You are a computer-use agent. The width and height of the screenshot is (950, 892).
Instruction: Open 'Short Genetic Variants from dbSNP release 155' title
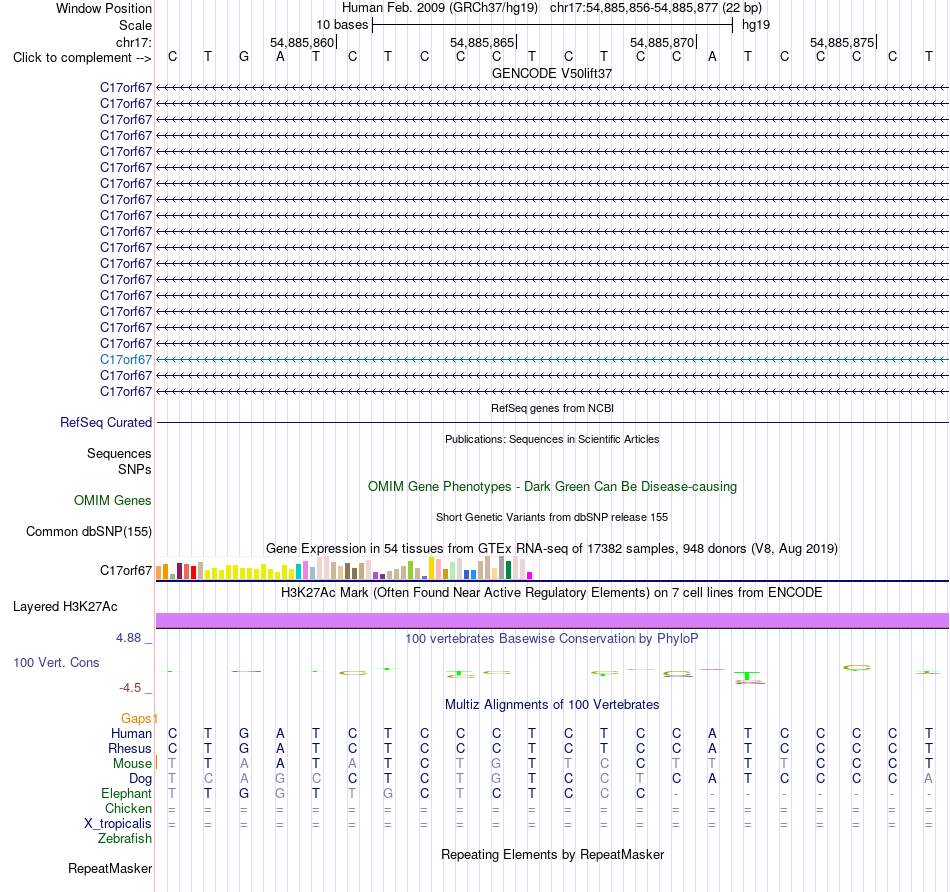[x=552, y=518]
